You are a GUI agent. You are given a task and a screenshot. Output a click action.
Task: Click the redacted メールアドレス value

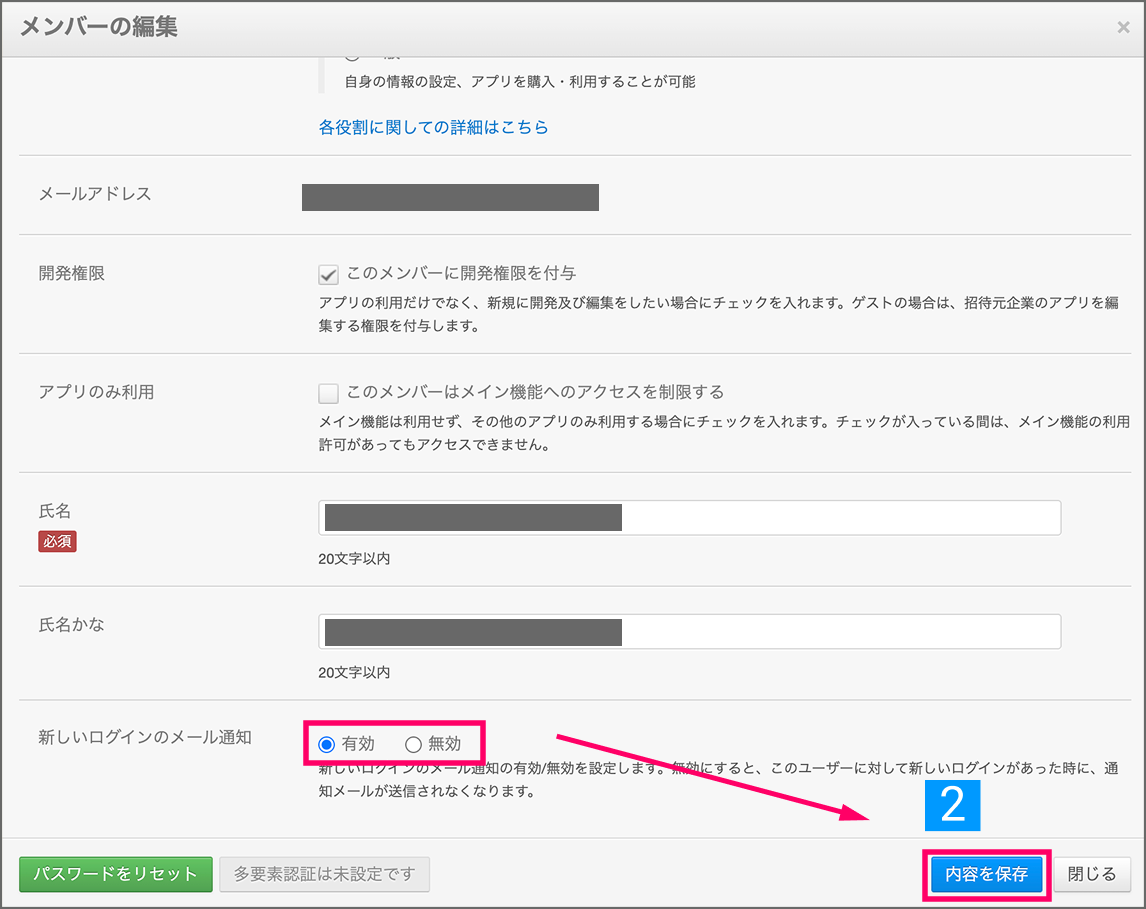point(450,198)
